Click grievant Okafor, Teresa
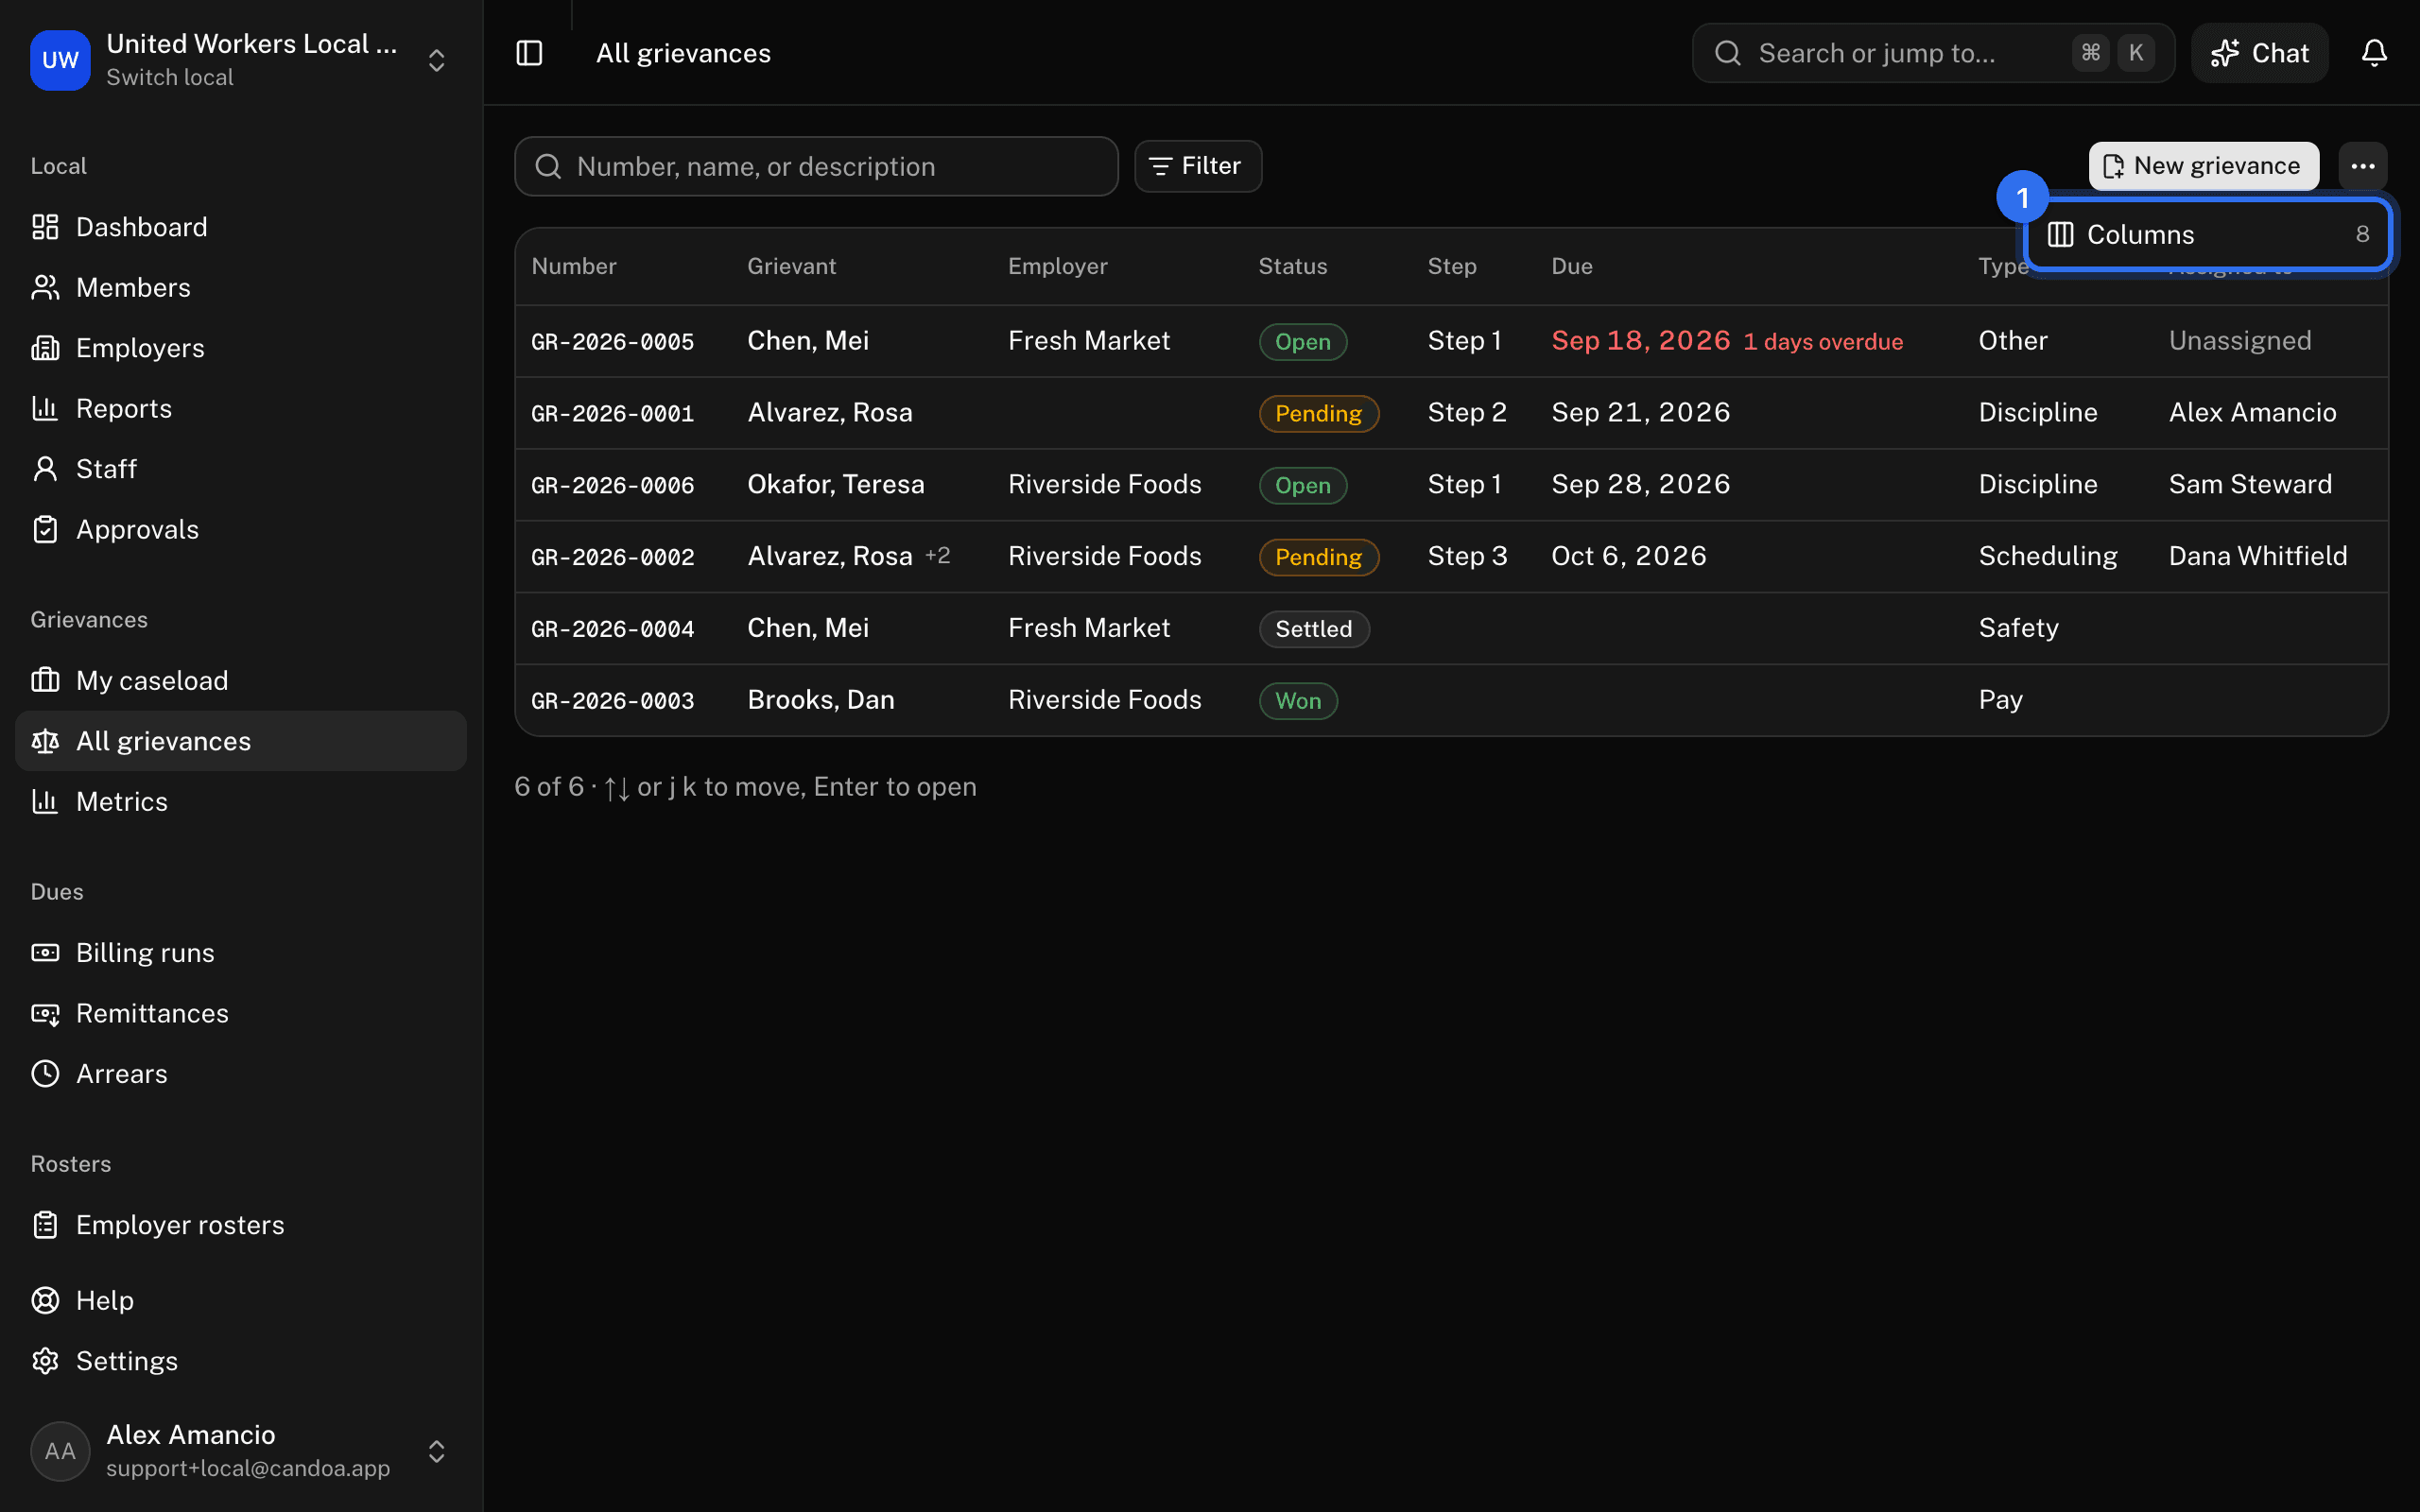2420x1512 pixels. pyautogui.click(x=835, y=484)
